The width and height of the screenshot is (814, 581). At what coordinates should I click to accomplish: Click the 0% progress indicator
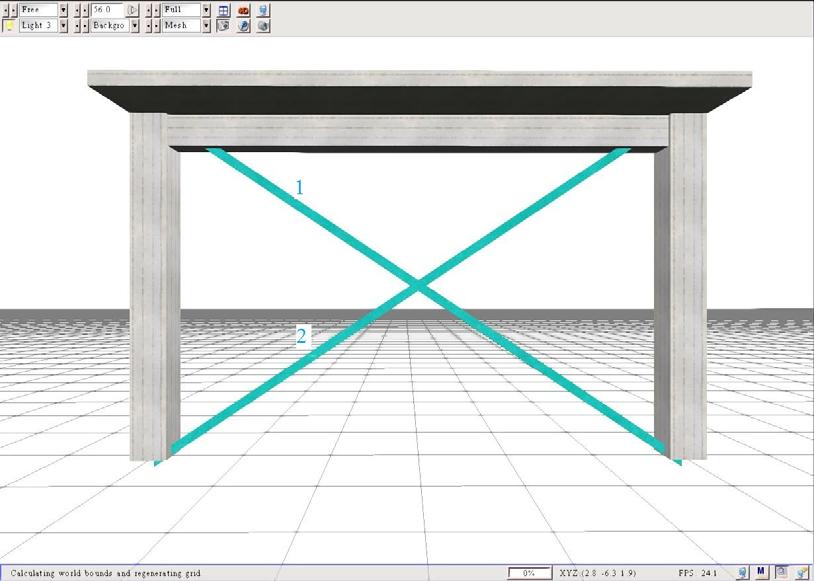pos(530,573)
